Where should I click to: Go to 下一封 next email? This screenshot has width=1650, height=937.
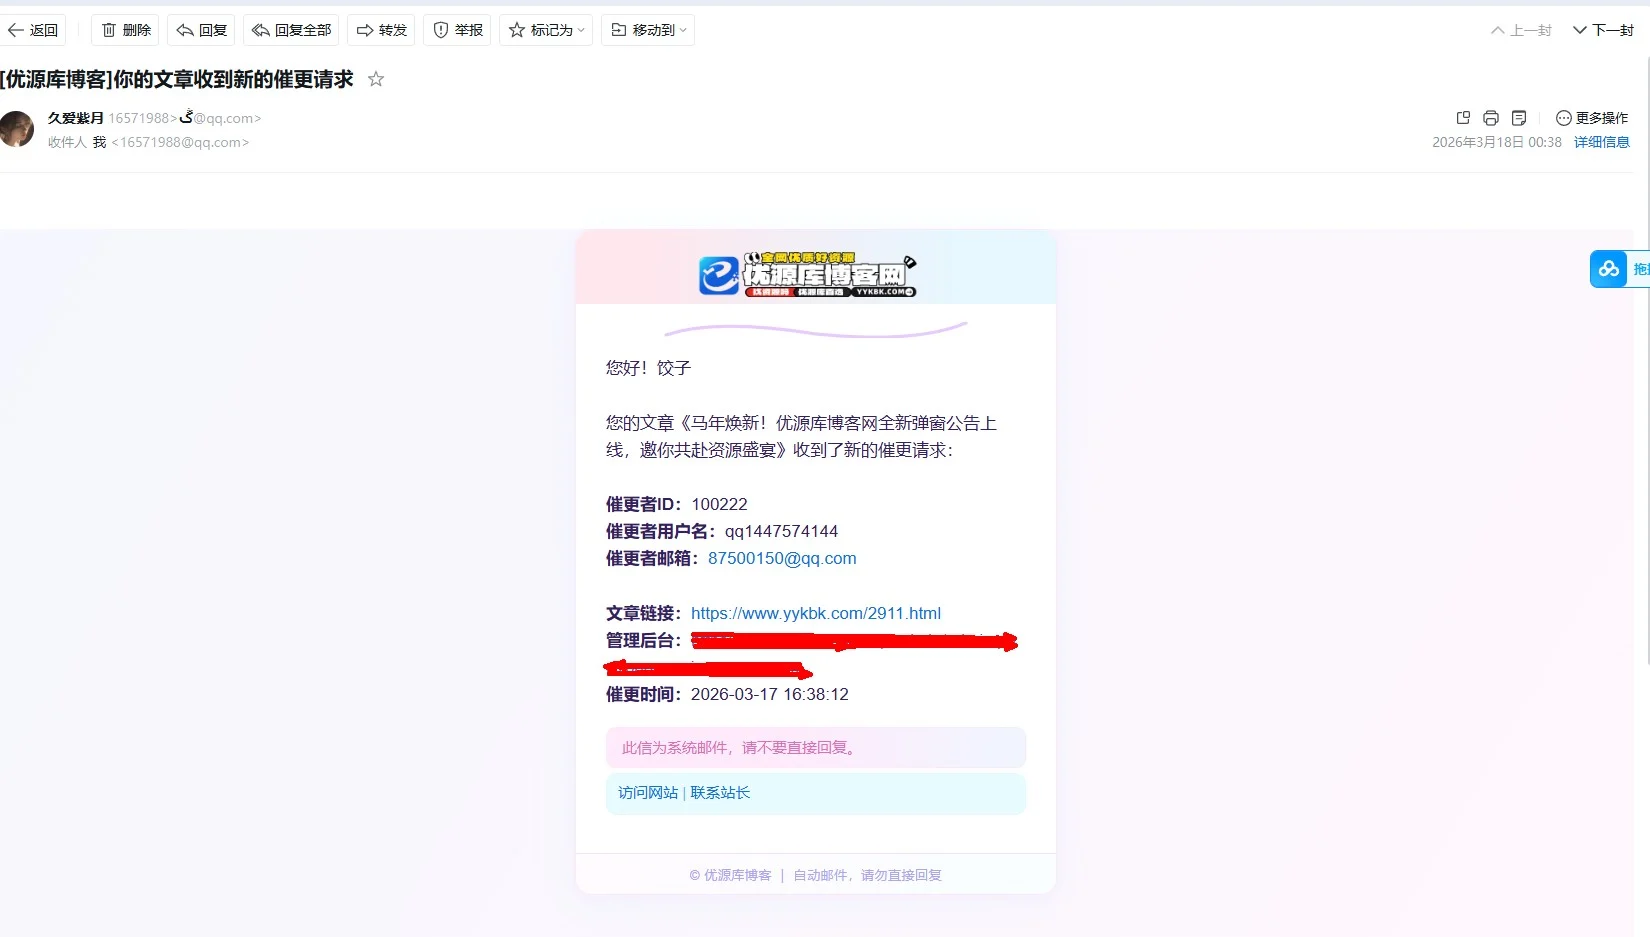1602,30
